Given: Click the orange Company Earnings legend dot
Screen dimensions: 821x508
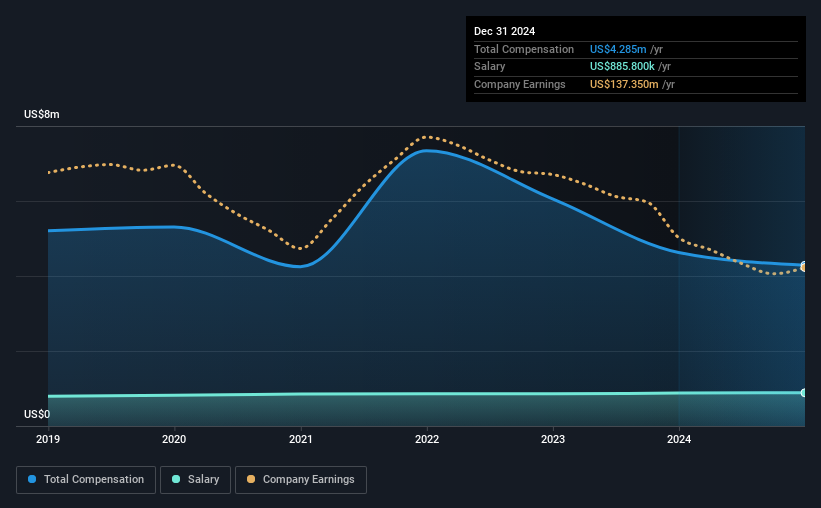Looking at the screenshot, I should (251, 479).
